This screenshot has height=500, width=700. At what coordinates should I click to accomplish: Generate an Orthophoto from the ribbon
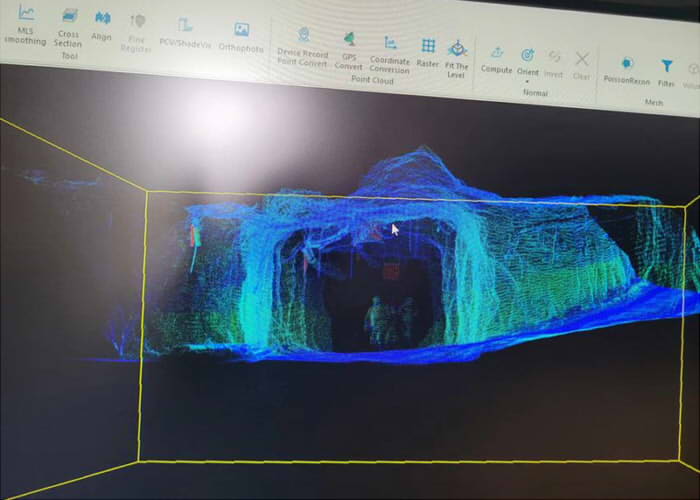[x=241, y=38]
